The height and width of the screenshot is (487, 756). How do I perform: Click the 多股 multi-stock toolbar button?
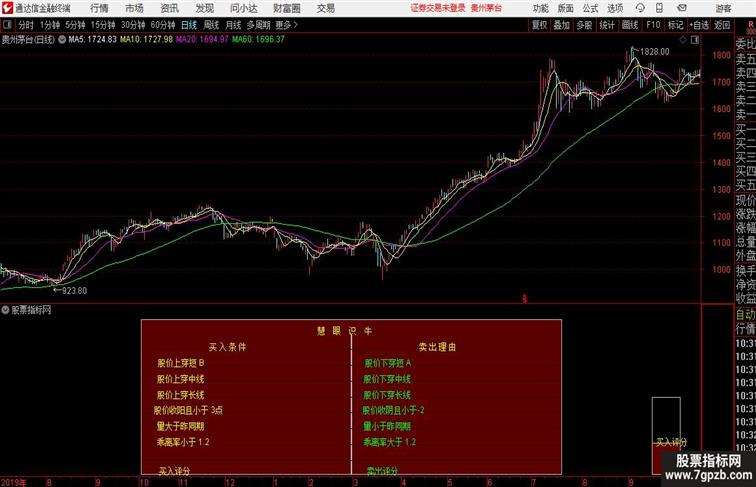pos(584,25)
